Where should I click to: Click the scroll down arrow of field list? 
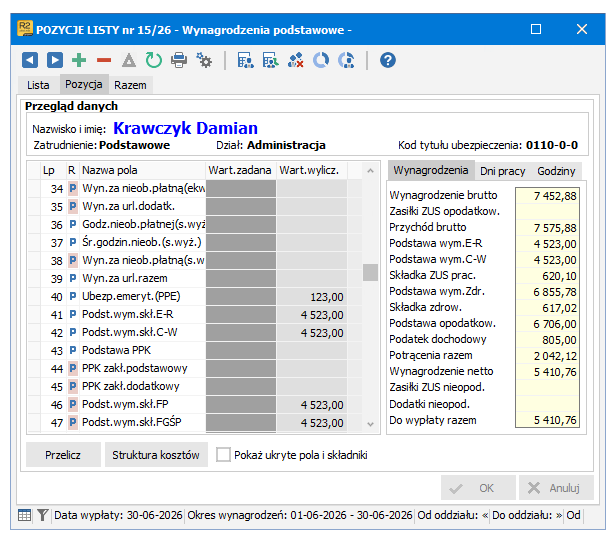[x=370, y=424]
